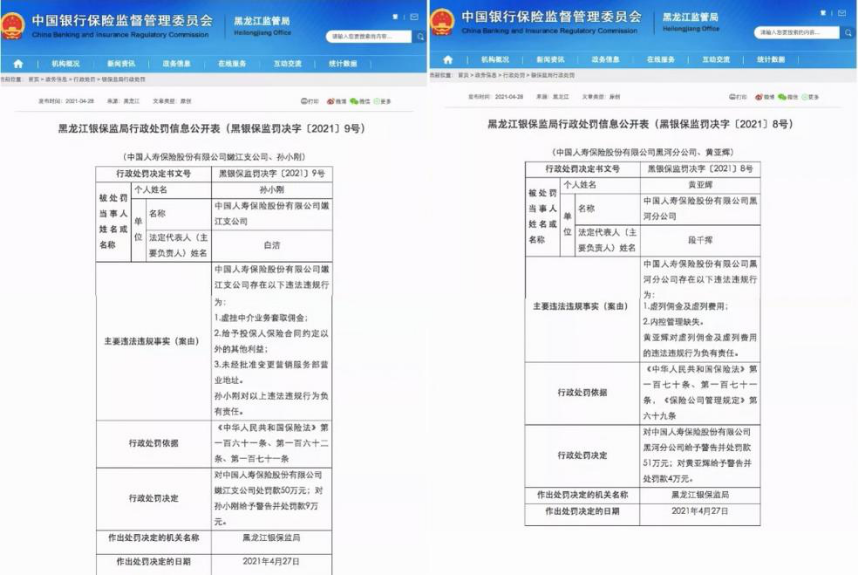This screenshot has width=859, height=576.
Task: Click the national emblem logo on the 9号 page
Action: (13, 25)
